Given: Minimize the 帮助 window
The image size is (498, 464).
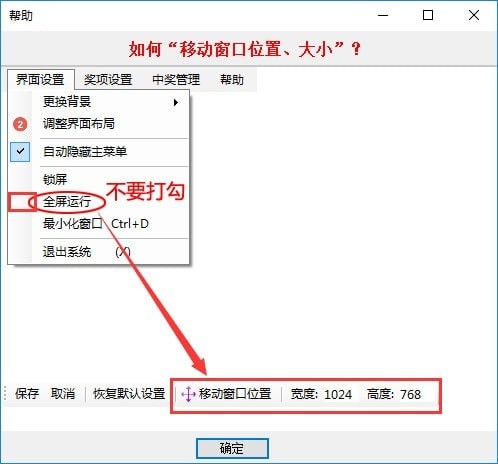Looking at the screenshot, I should [383, 15].
